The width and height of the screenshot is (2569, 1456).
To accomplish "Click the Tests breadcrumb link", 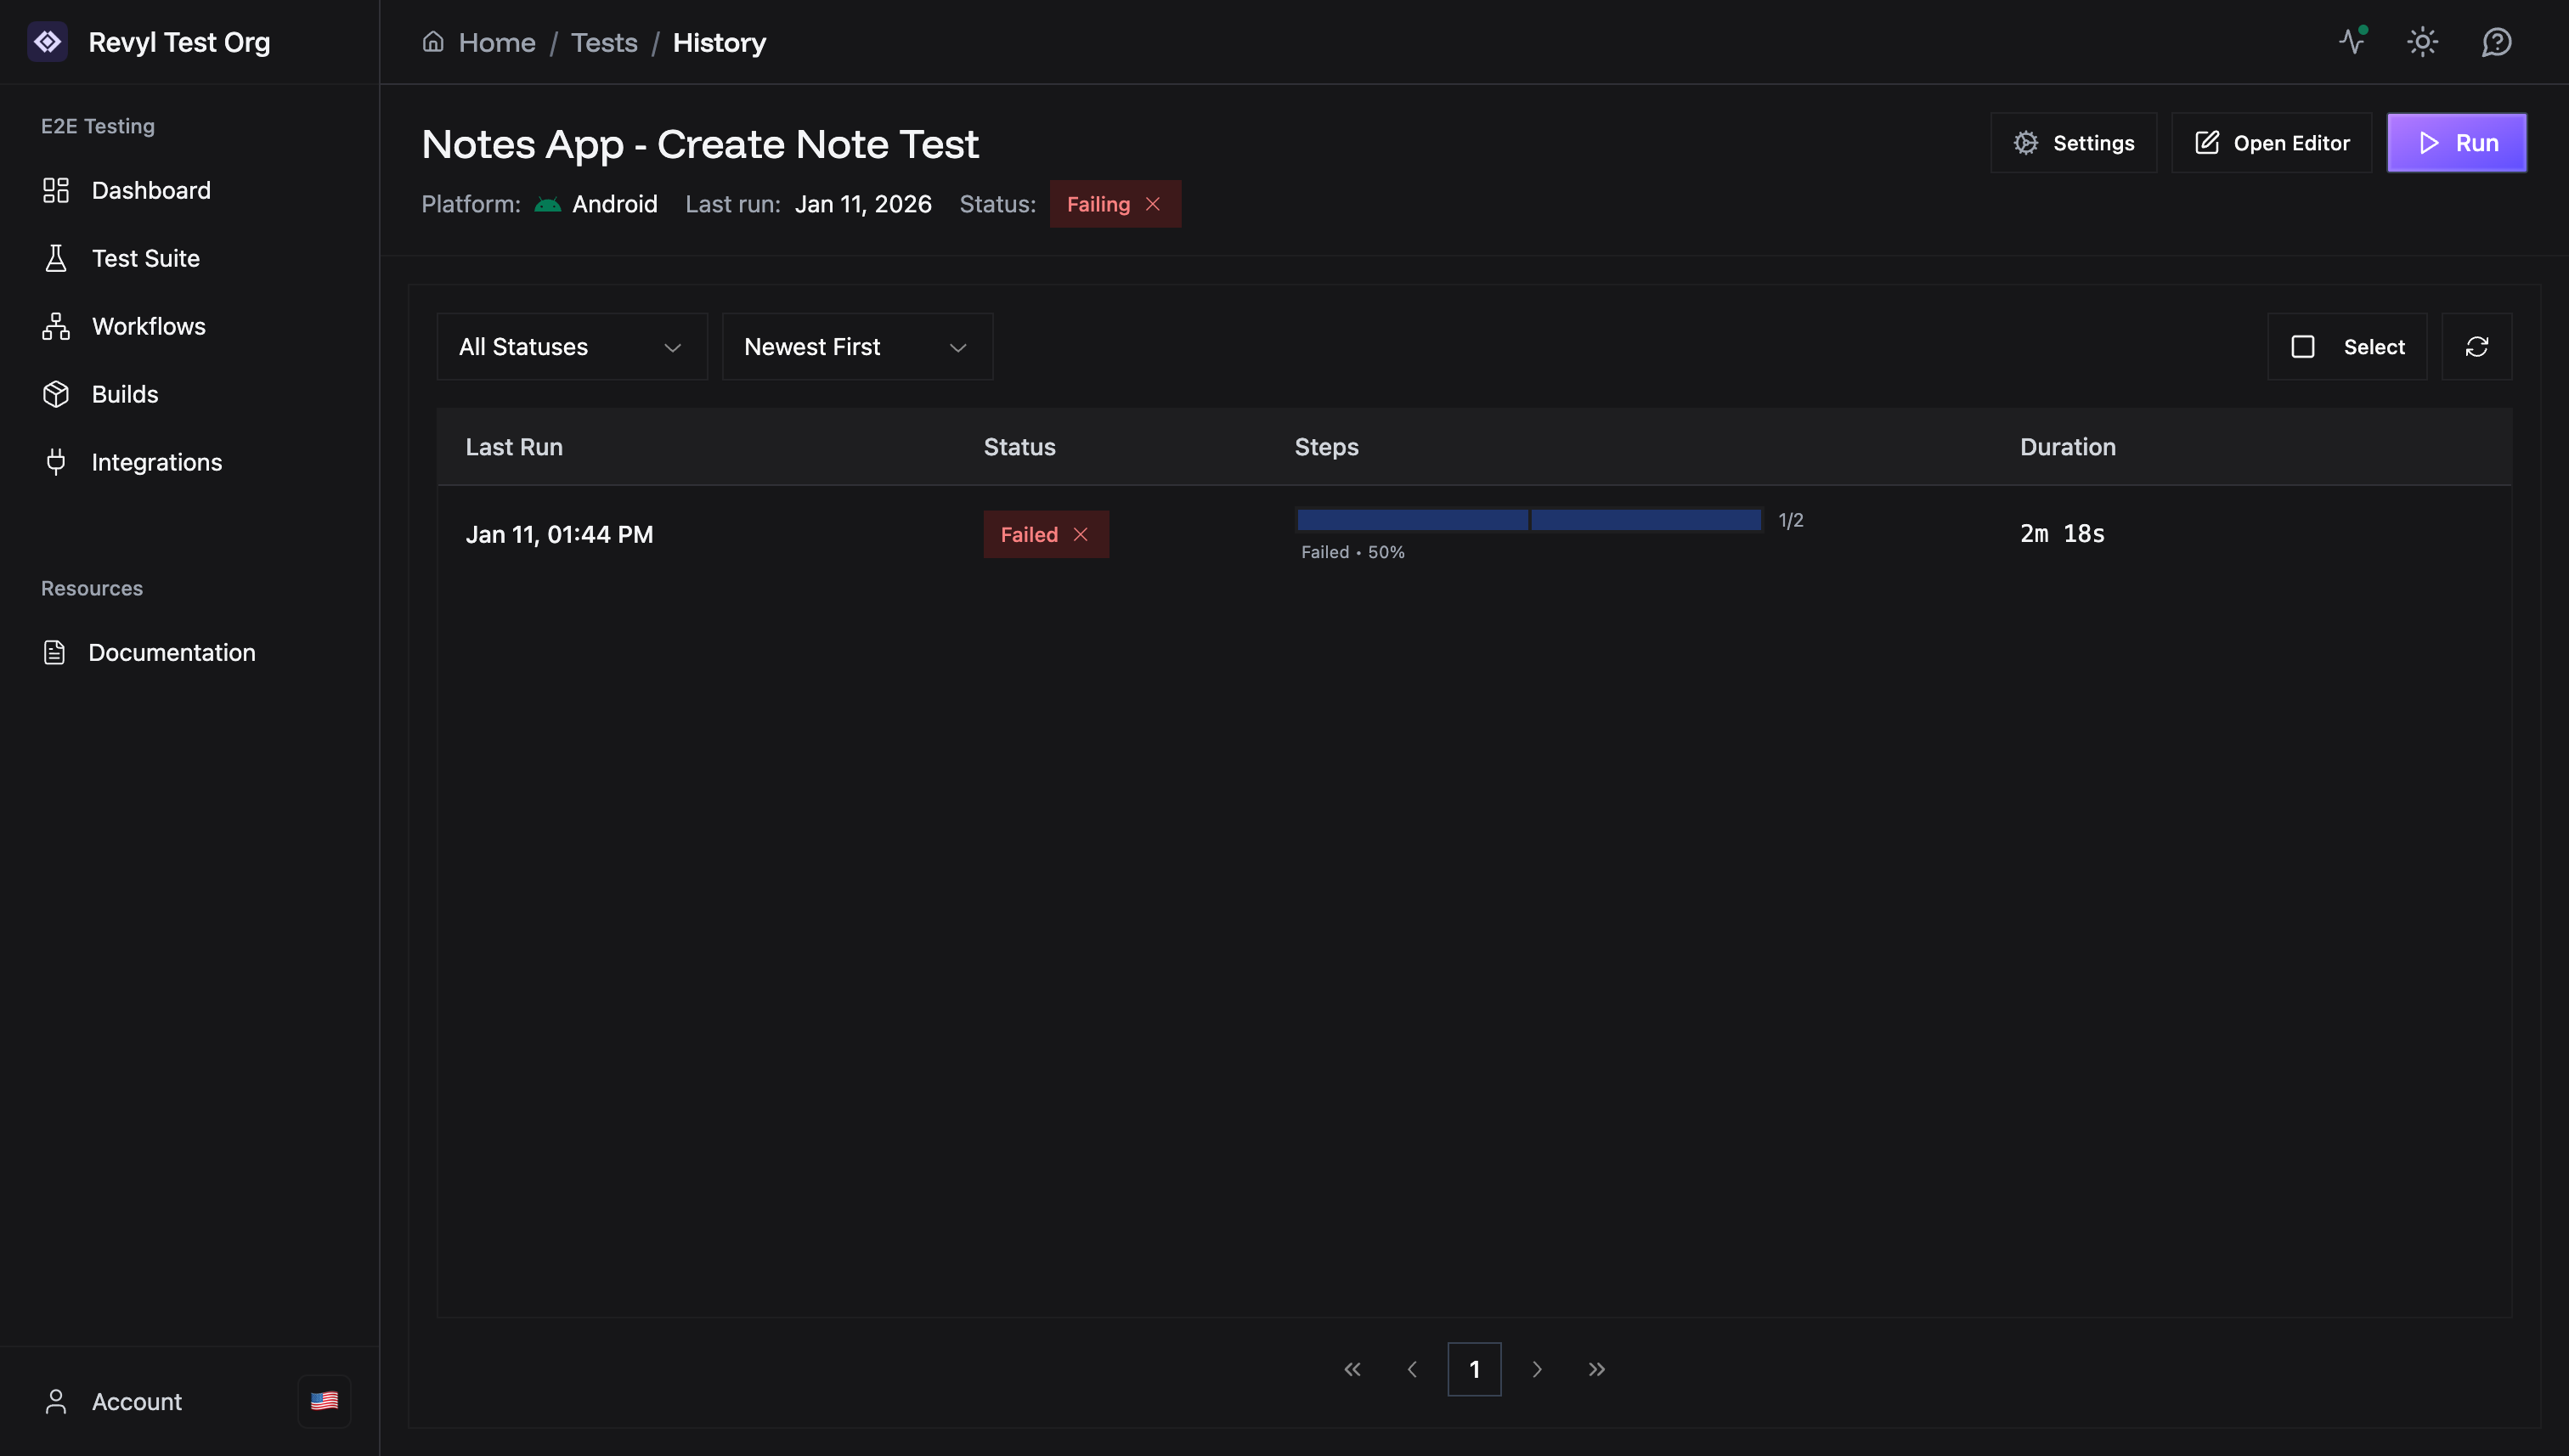I will 604,42.
